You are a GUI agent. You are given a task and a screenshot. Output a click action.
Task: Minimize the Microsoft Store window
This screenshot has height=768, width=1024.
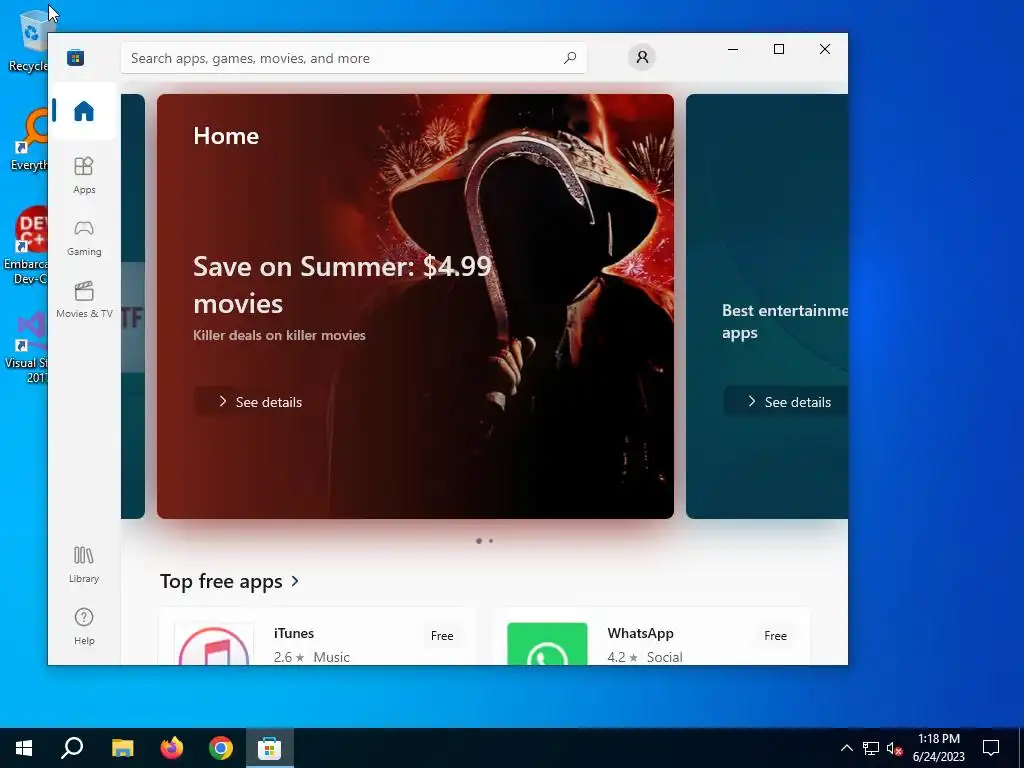coord(733,49)
